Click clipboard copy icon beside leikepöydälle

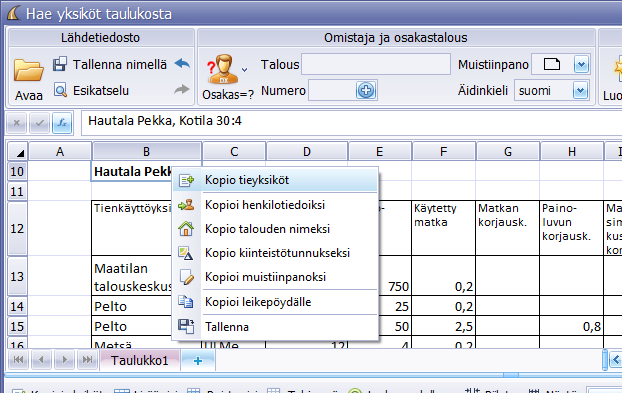click(186, 302)
